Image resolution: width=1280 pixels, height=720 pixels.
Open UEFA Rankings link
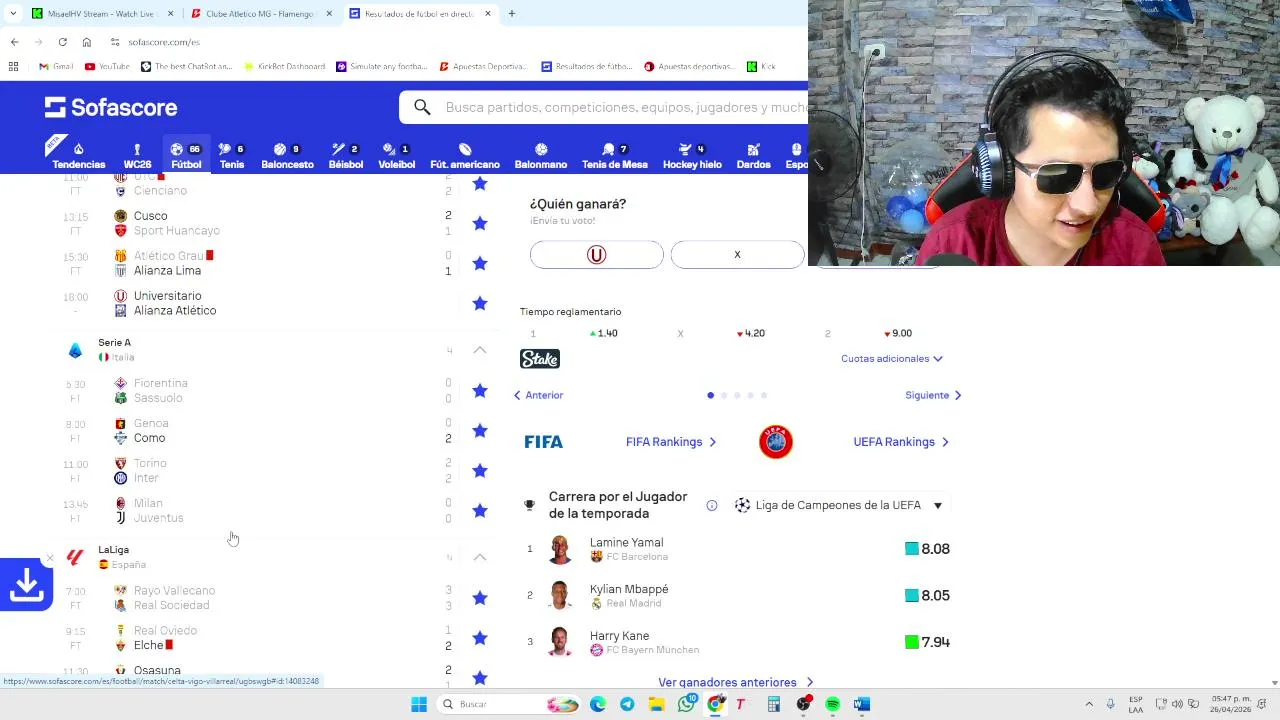[x=901, y=442]
